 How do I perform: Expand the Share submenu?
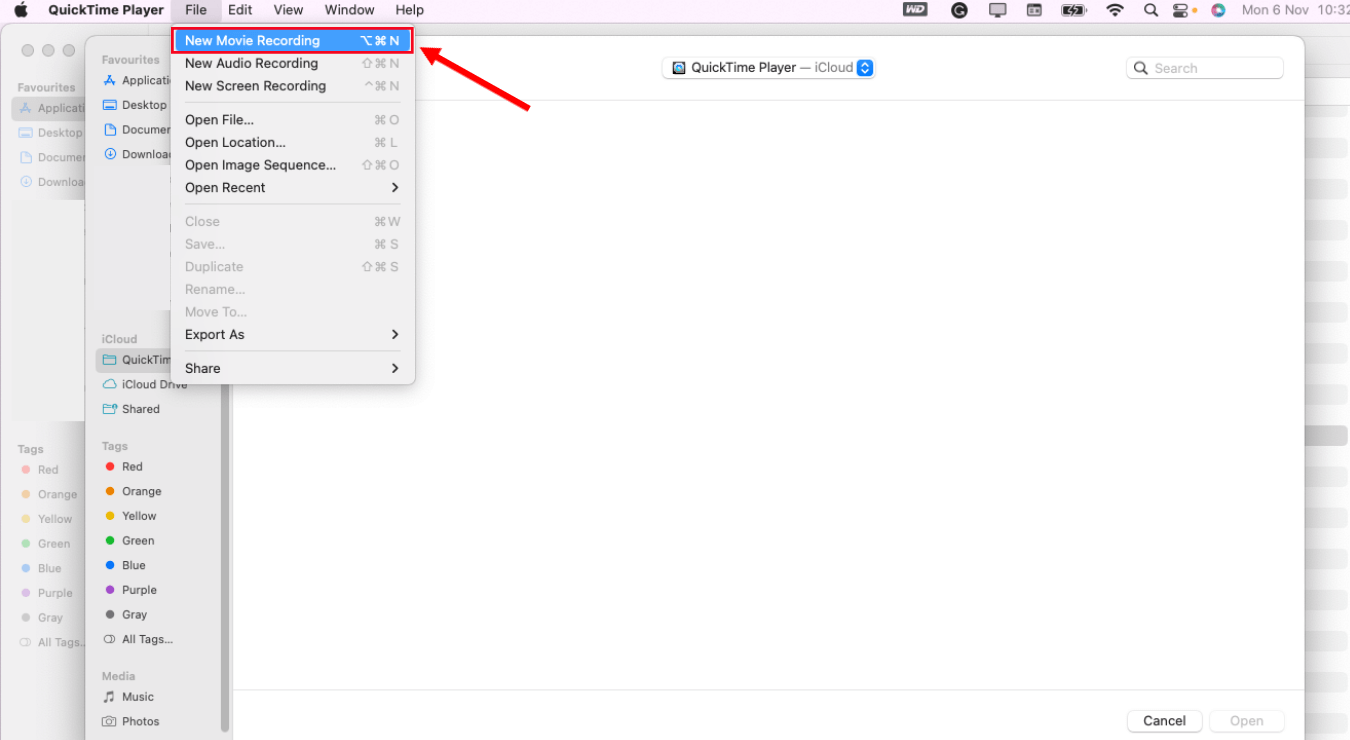tap(293, 368)
